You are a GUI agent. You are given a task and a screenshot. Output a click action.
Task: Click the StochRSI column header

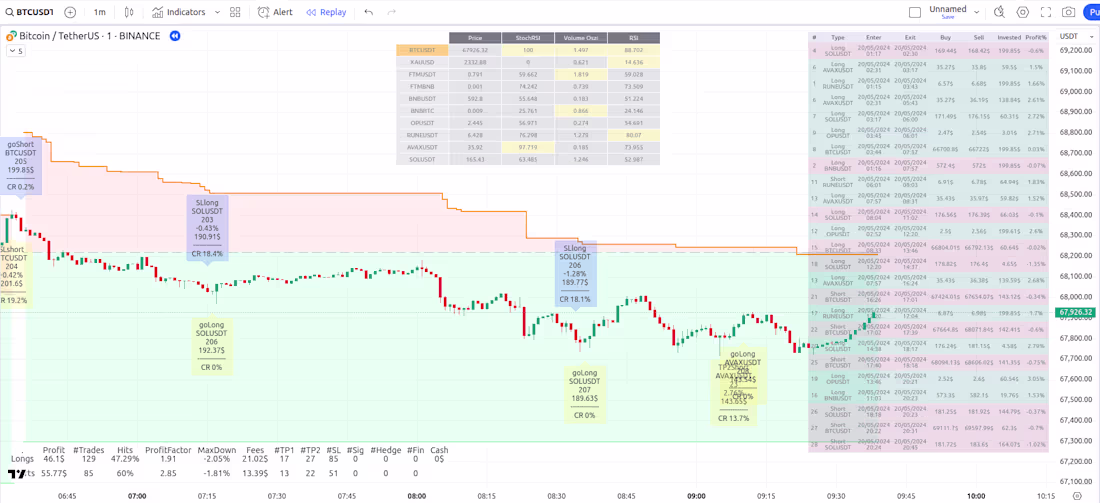528,38
